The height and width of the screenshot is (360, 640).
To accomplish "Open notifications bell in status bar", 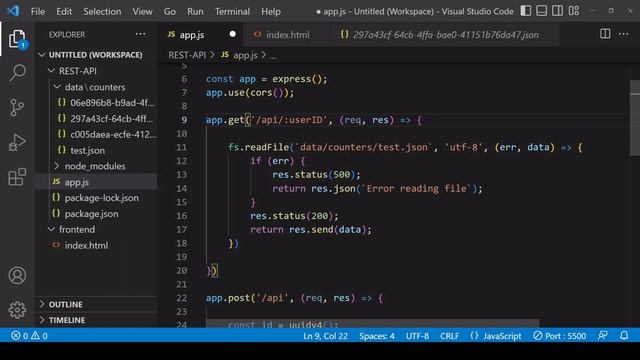I will click(624, 336).
